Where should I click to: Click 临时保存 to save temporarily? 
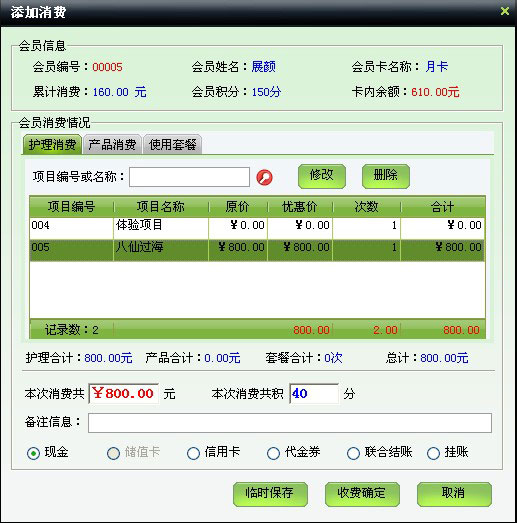click(x=270, y=494)
